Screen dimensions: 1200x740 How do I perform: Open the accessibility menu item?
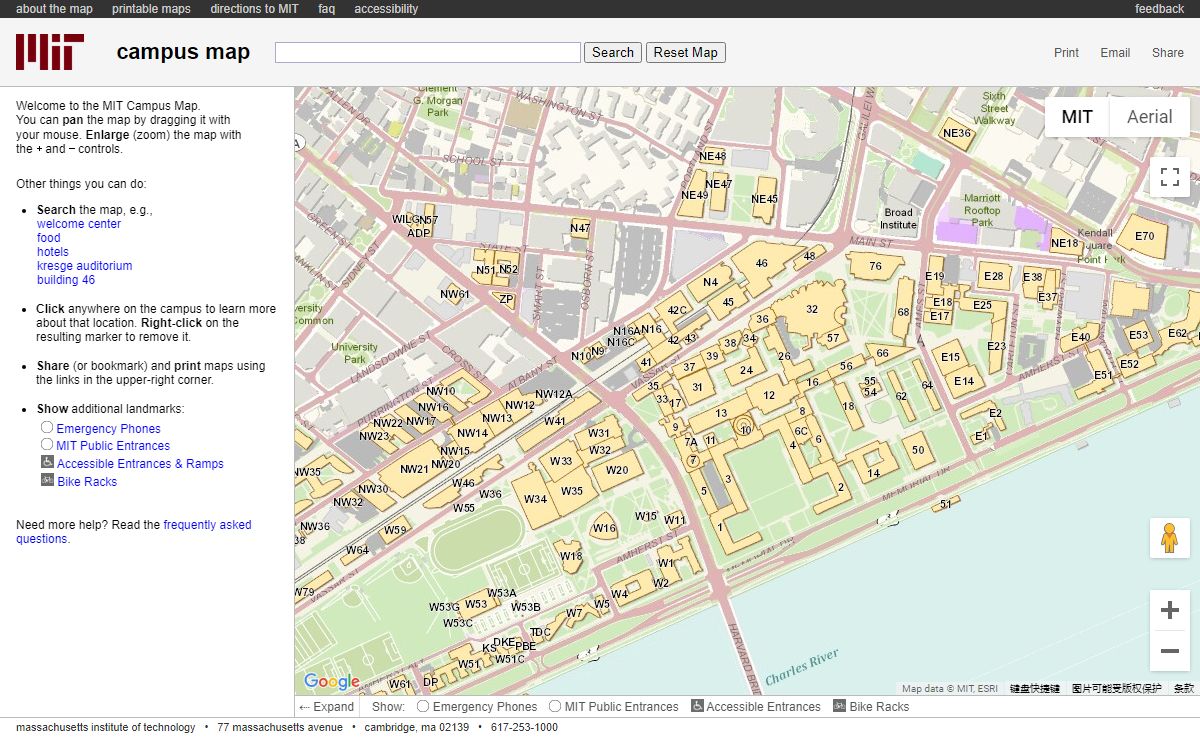(x=386, y=9)
